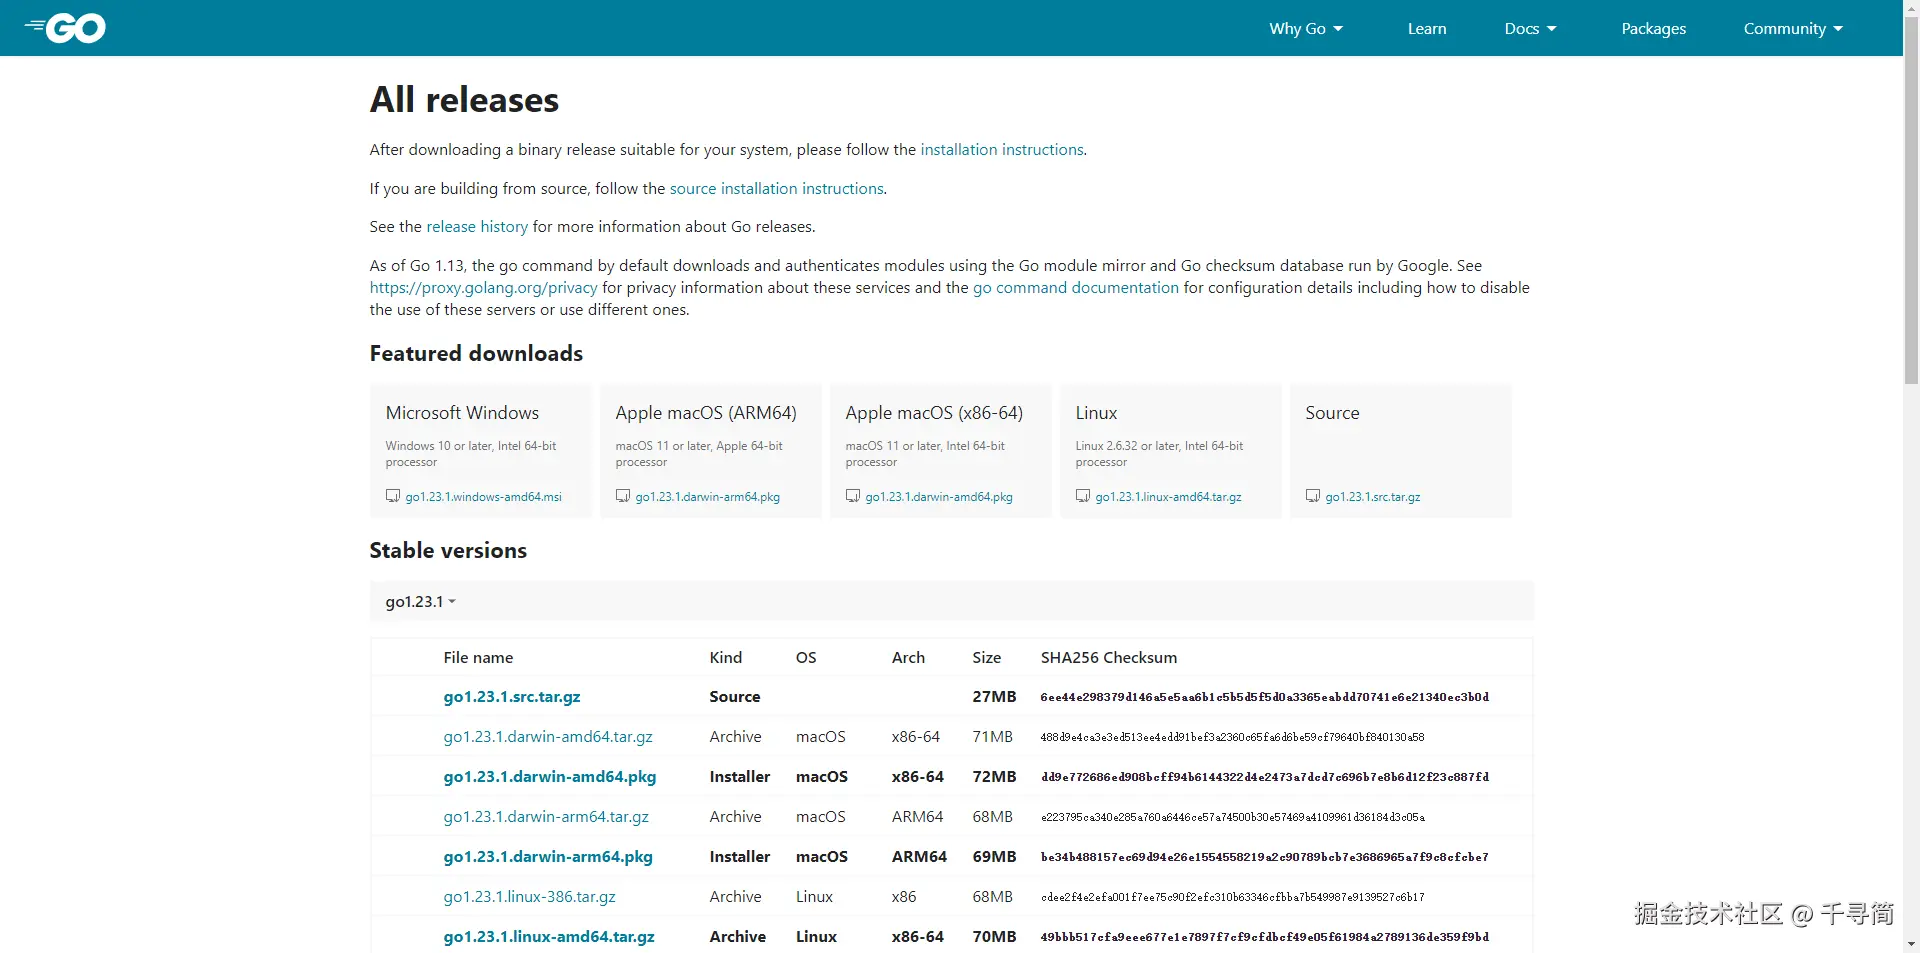The height and width of the screenshot is (953, 1920).
Task: Click "x86" arch cell in linux-386 row
Action: tap(904, 896)
